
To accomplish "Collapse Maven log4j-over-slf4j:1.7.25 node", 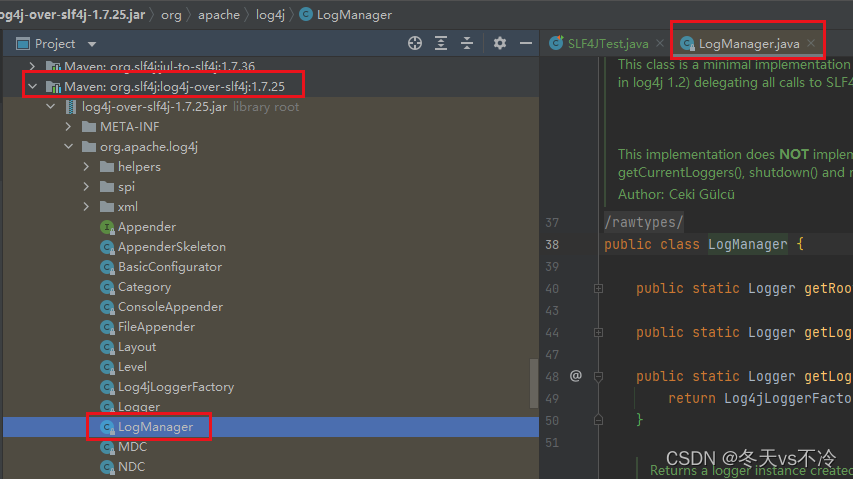I will (x=33, y=86).
